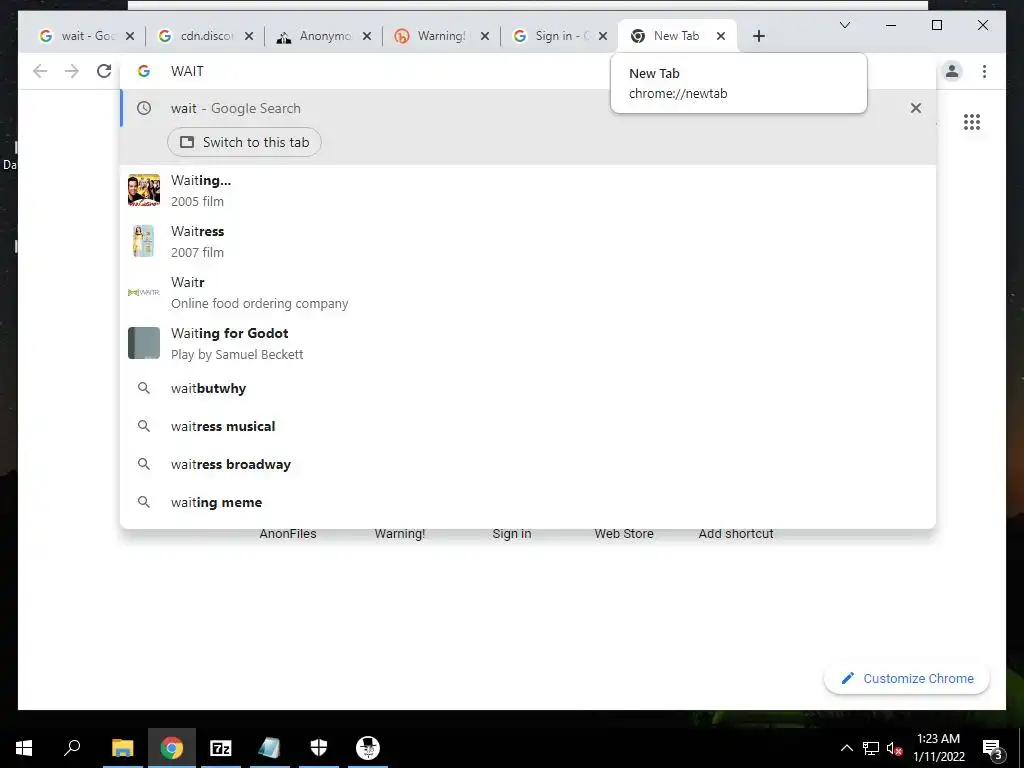
Task: Reload the current page
Action: [x=104, y=71]
